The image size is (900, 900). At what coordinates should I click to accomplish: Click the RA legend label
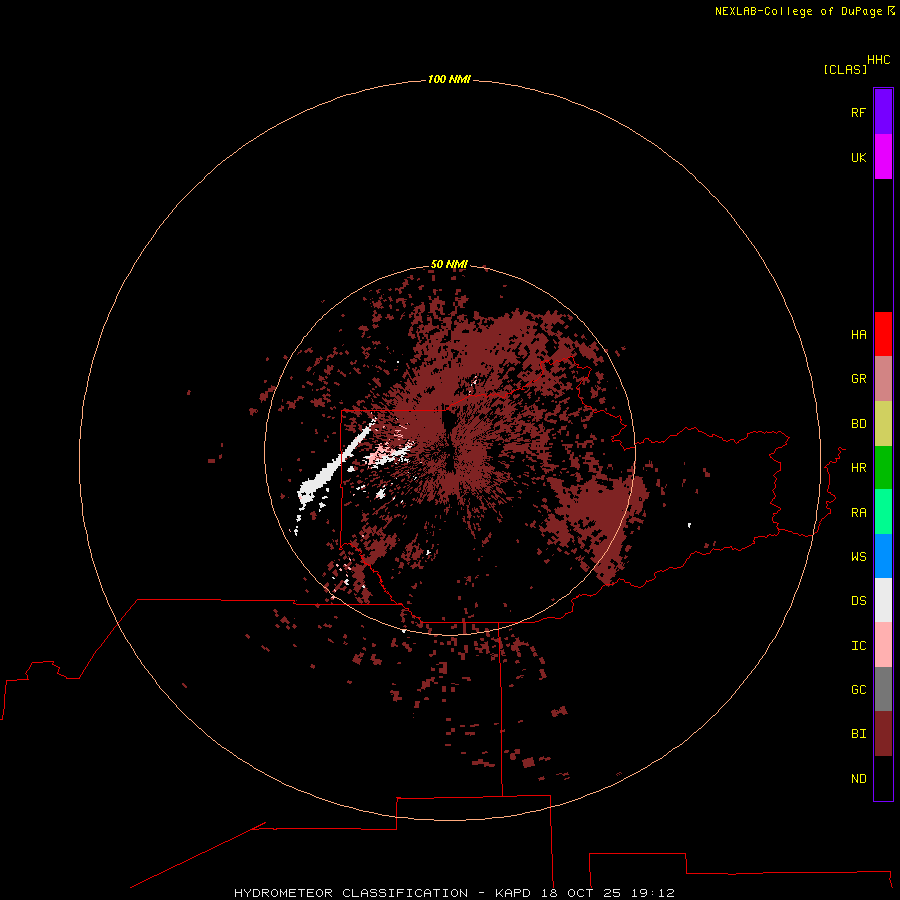(x=858, y=512)
